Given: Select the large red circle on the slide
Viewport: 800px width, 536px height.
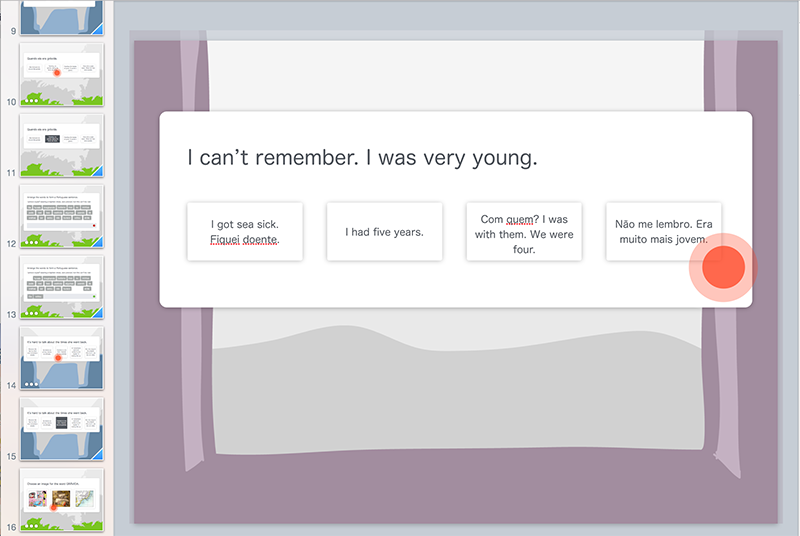Looking at the screenshot, I should pos(722,268).
